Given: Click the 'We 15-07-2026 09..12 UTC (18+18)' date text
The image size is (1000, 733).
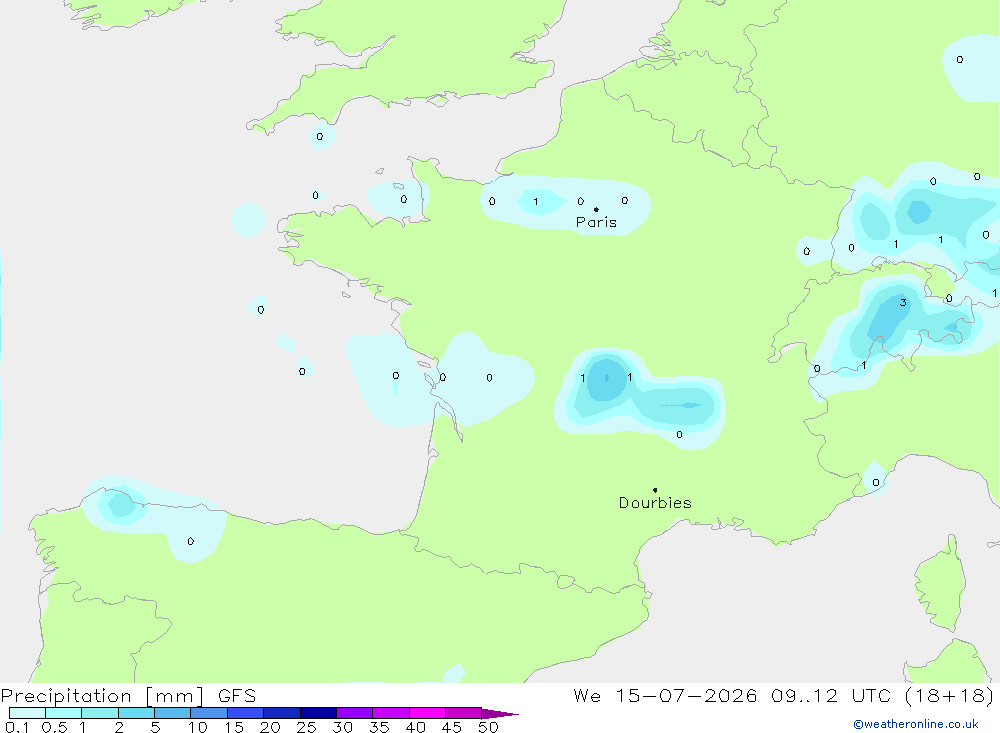Looking at the screenshot, I should 783,695.
